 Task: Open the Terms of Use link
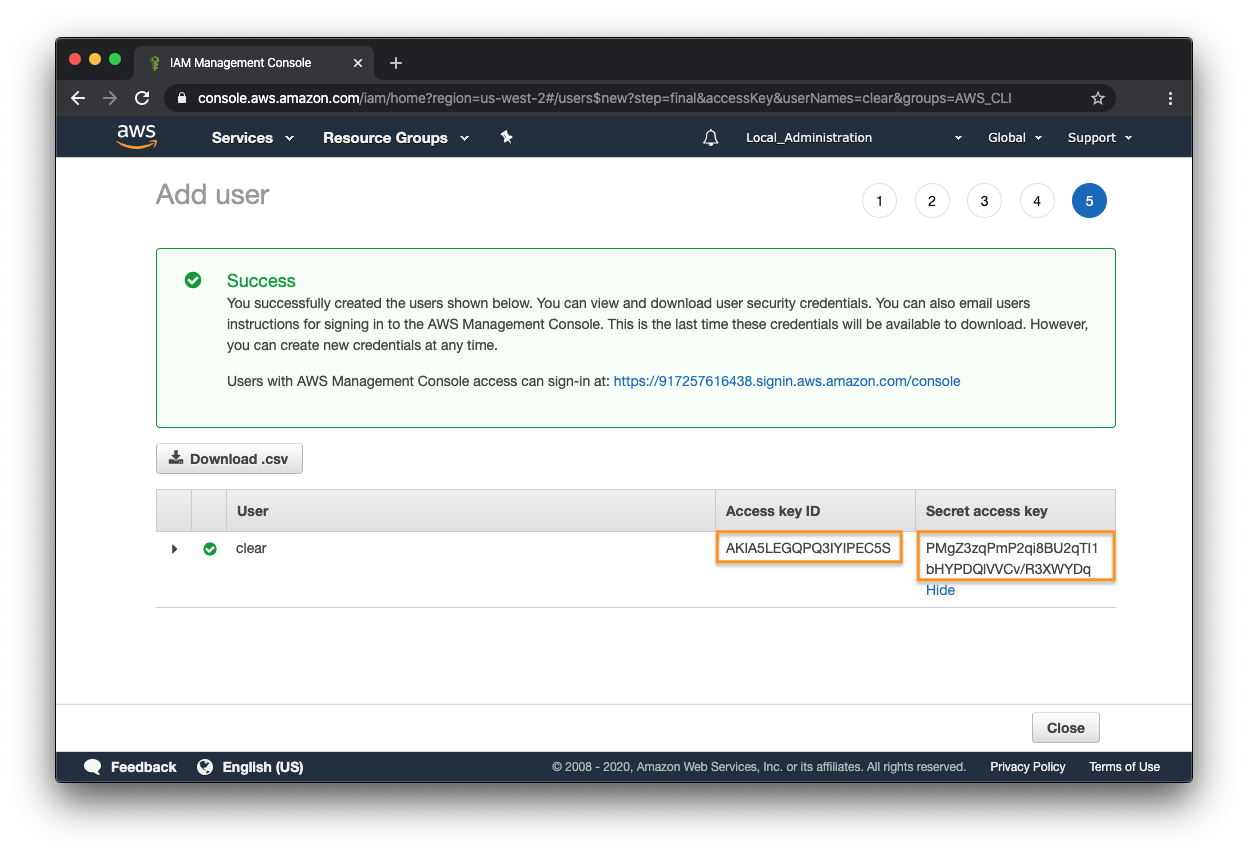pyautogui.click(x=1124, y=767)
